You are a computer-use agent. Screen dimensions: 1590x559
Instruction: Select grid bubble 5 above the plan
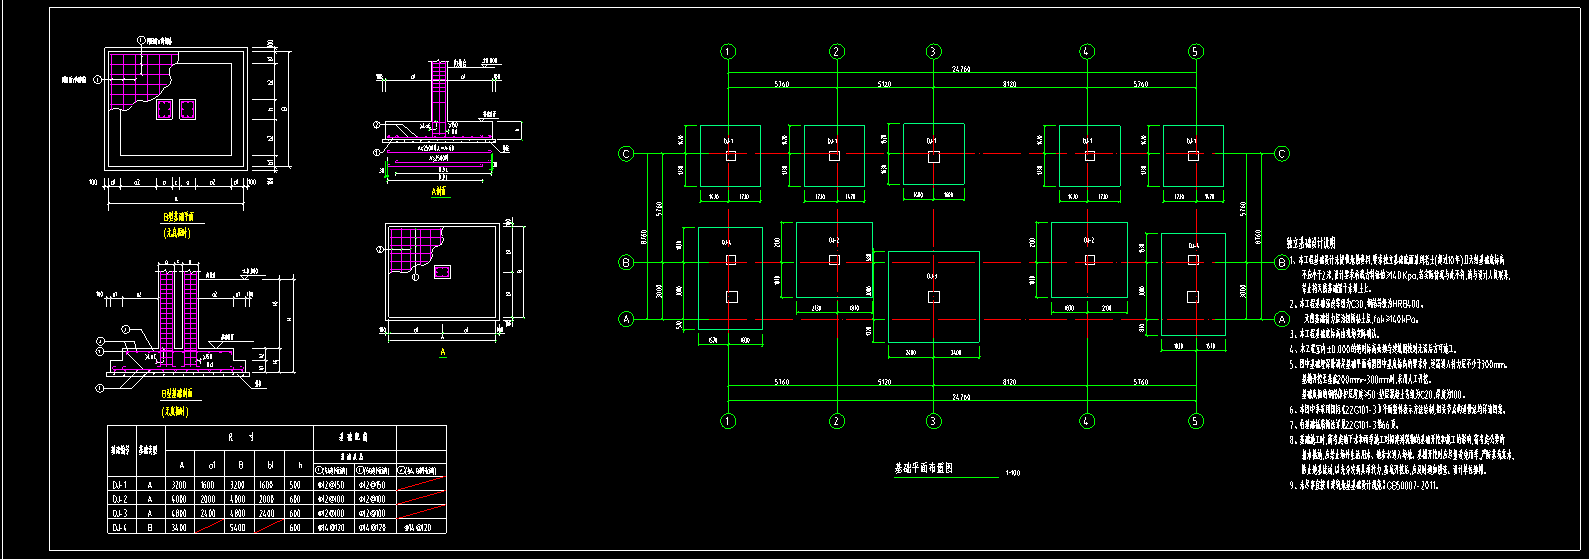(x=1194, y=52)
